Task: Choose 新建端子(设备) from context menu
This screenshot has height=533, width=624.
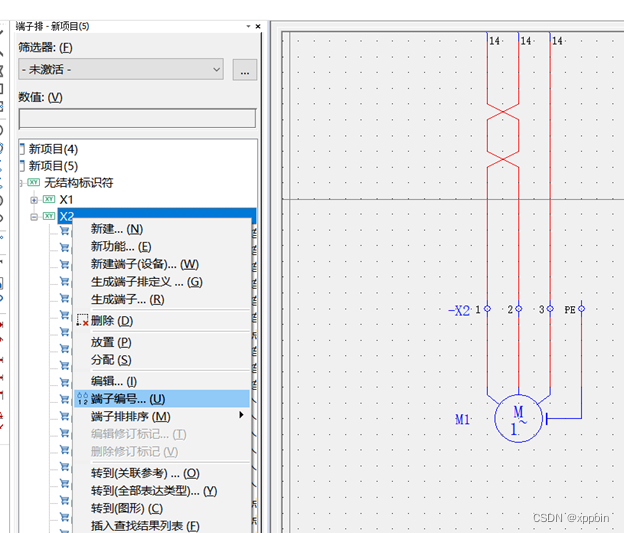Action: pyautogui.click(x=144, y=264)
